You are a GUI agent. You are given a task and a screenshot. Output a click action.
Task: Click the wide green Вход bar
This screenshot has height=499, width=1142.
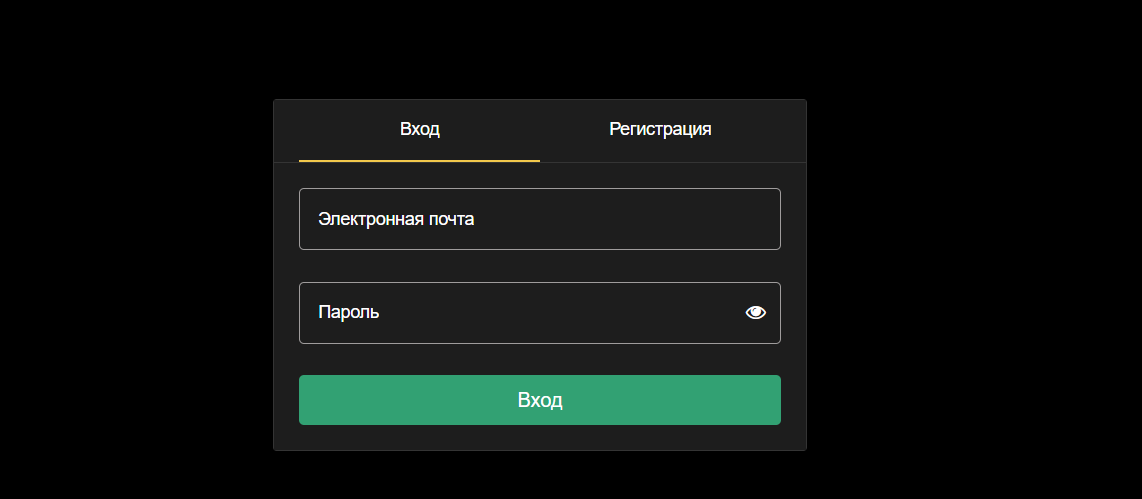tap(540, 400)
